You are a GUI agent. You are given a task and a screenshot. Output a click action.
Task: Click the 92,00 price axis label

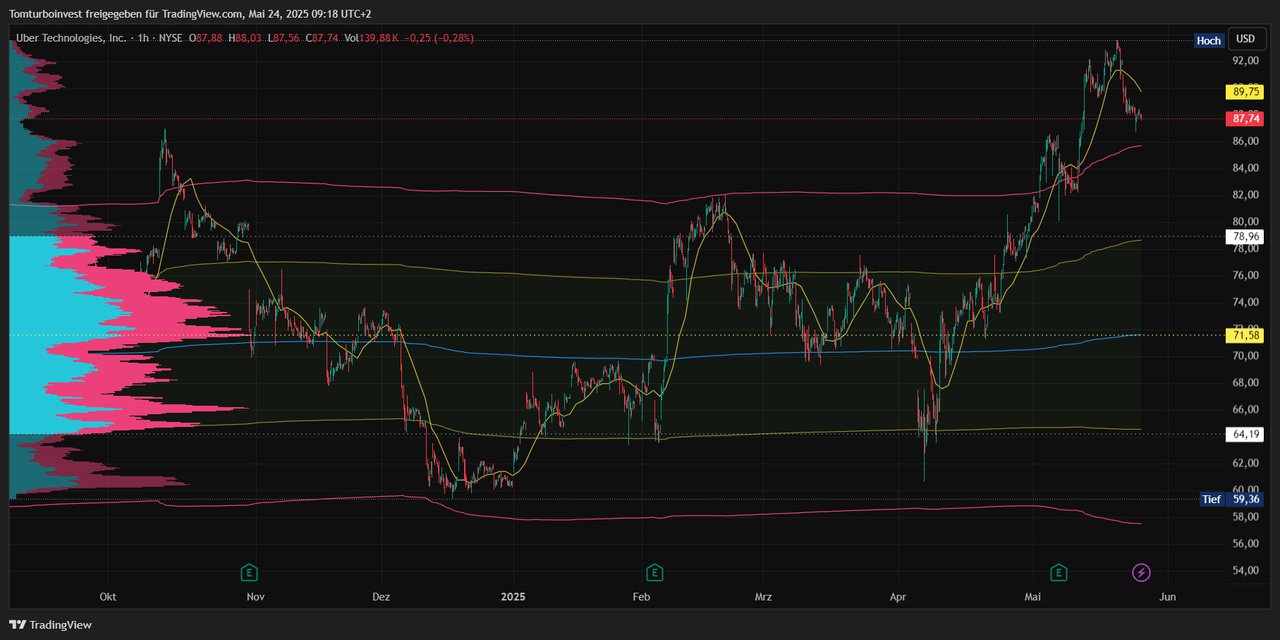click(x=1245, y=60)
